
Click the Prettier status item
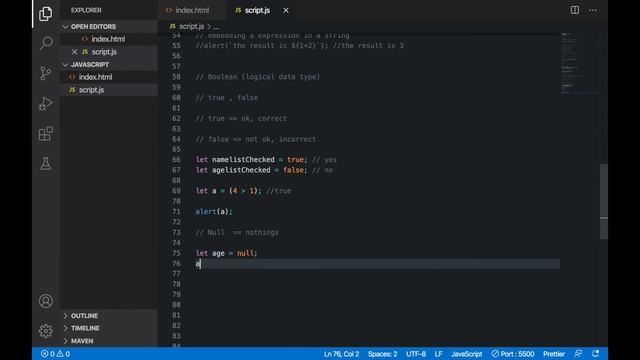554,354
